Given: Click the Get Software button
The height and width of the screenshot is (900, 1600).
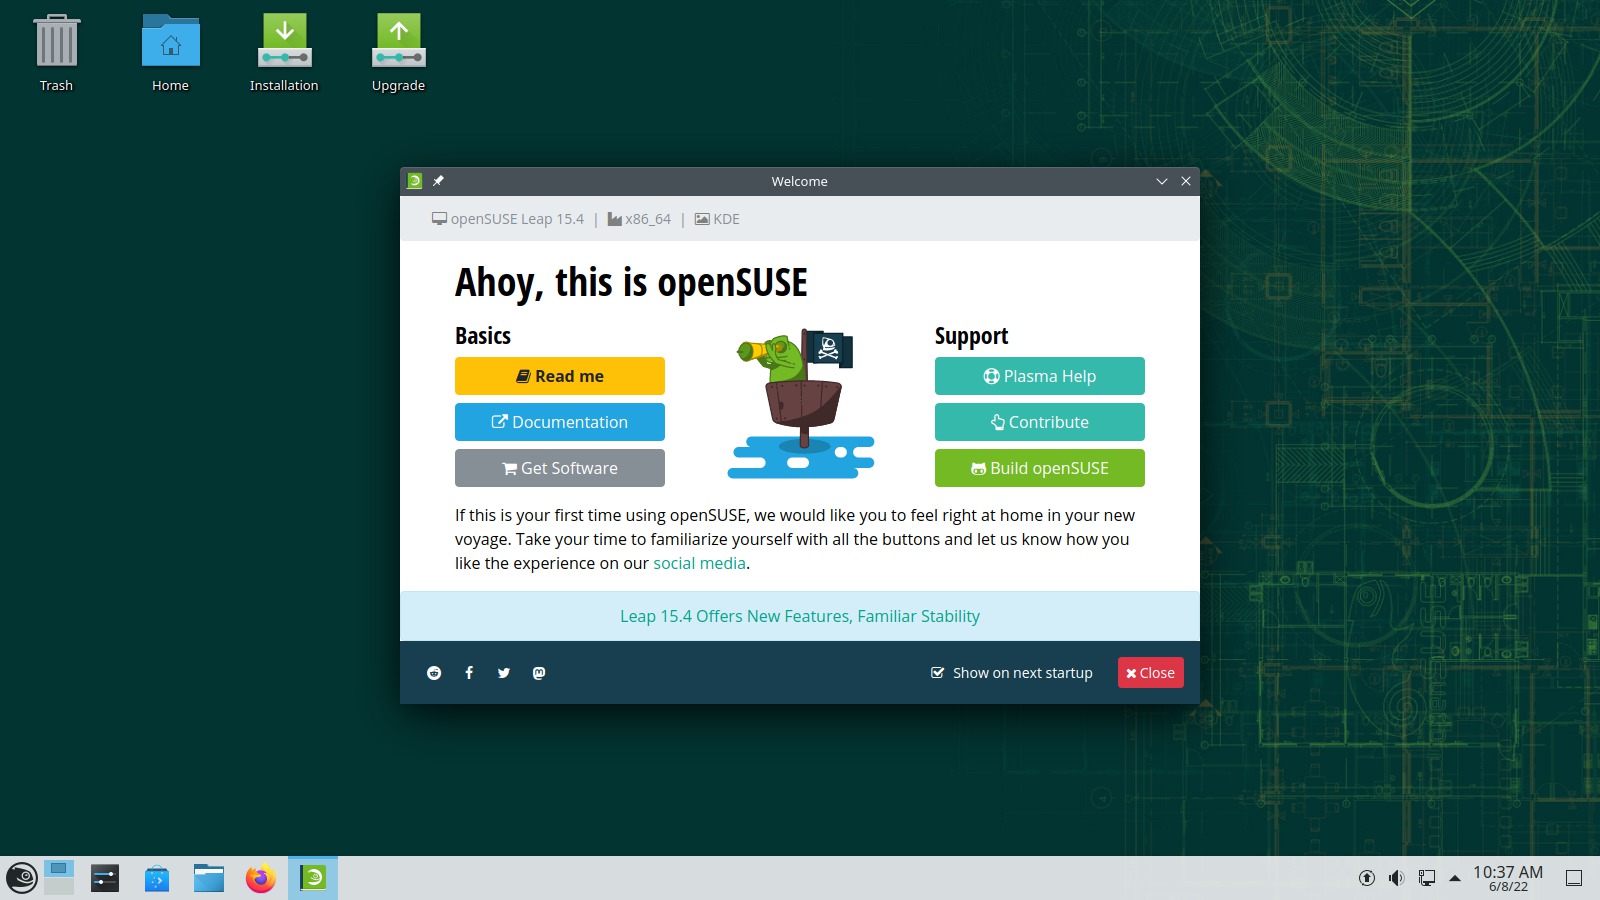Looking at the screenshot, I should pyautogui.click(x=560, y=468).
